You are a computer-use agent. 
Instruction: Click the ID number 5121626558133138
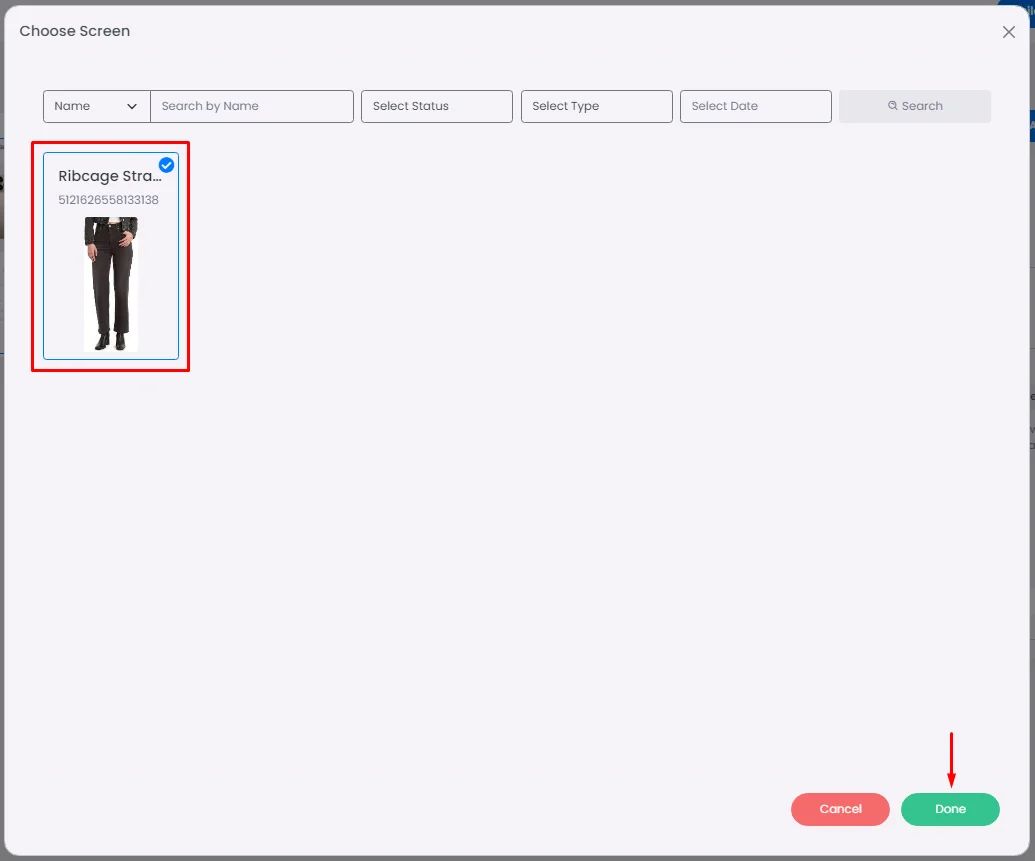point(108,200)
